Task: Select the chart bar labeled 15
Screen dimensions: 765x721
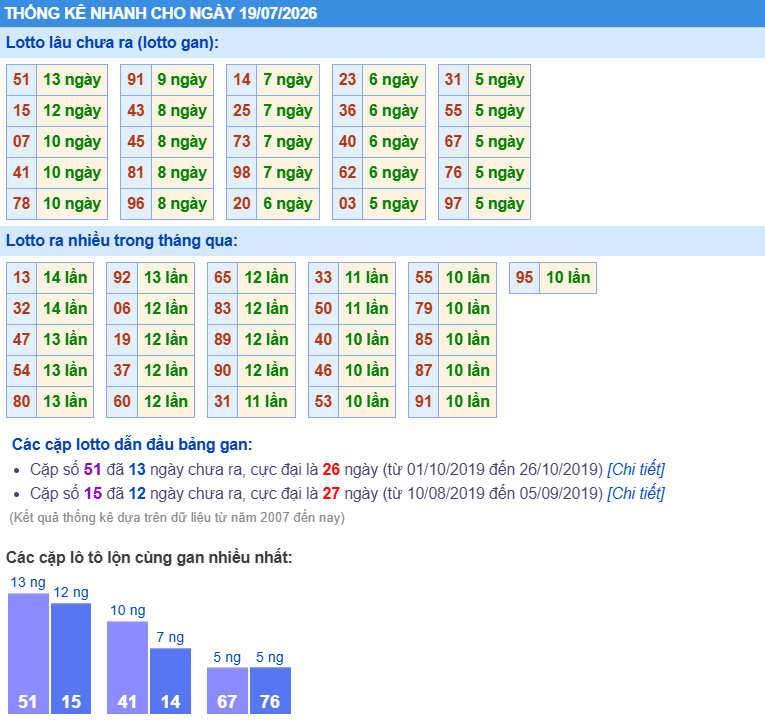Action: [71, 659]
